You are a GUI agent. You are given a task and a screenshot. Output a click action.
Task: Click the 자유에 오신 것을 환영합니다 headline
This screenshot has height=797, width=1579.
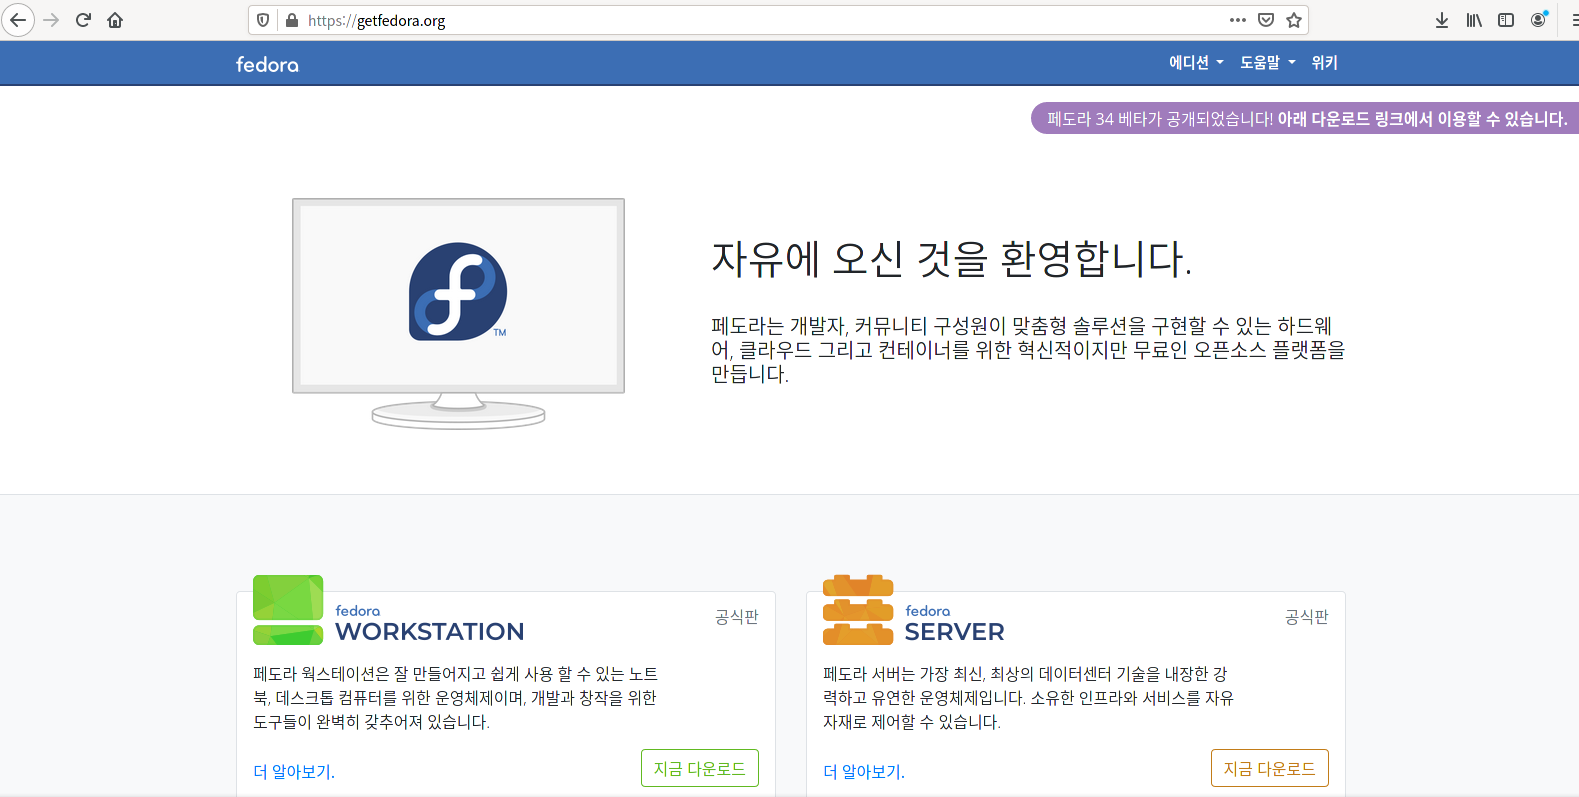pyautogui.click(x=951, y=258)
